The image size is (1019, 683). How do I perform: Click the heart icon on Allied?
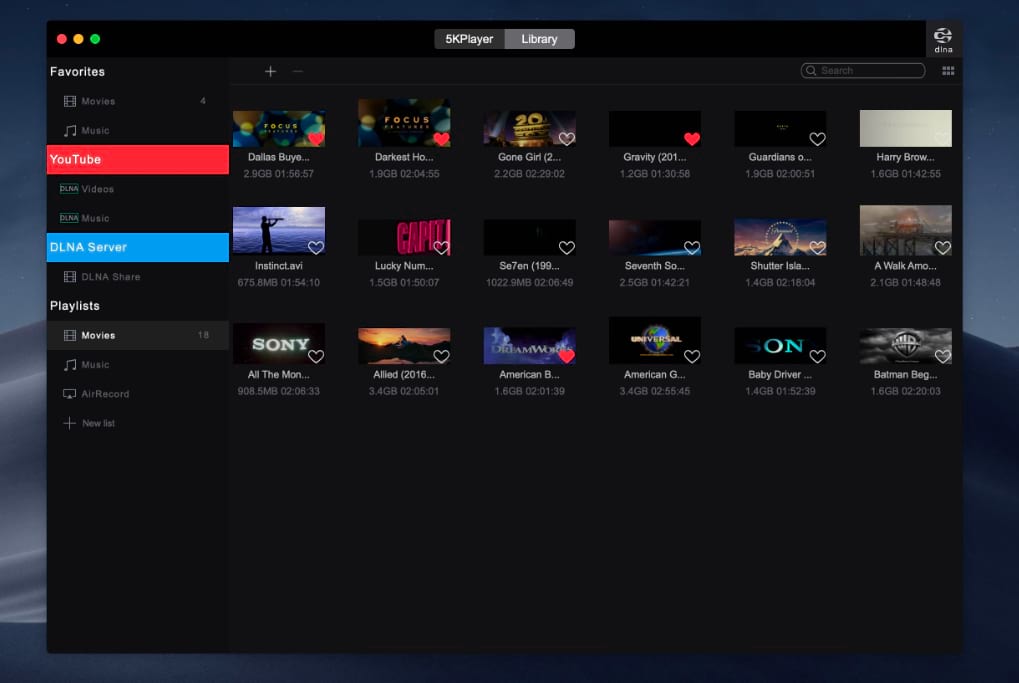441,356
